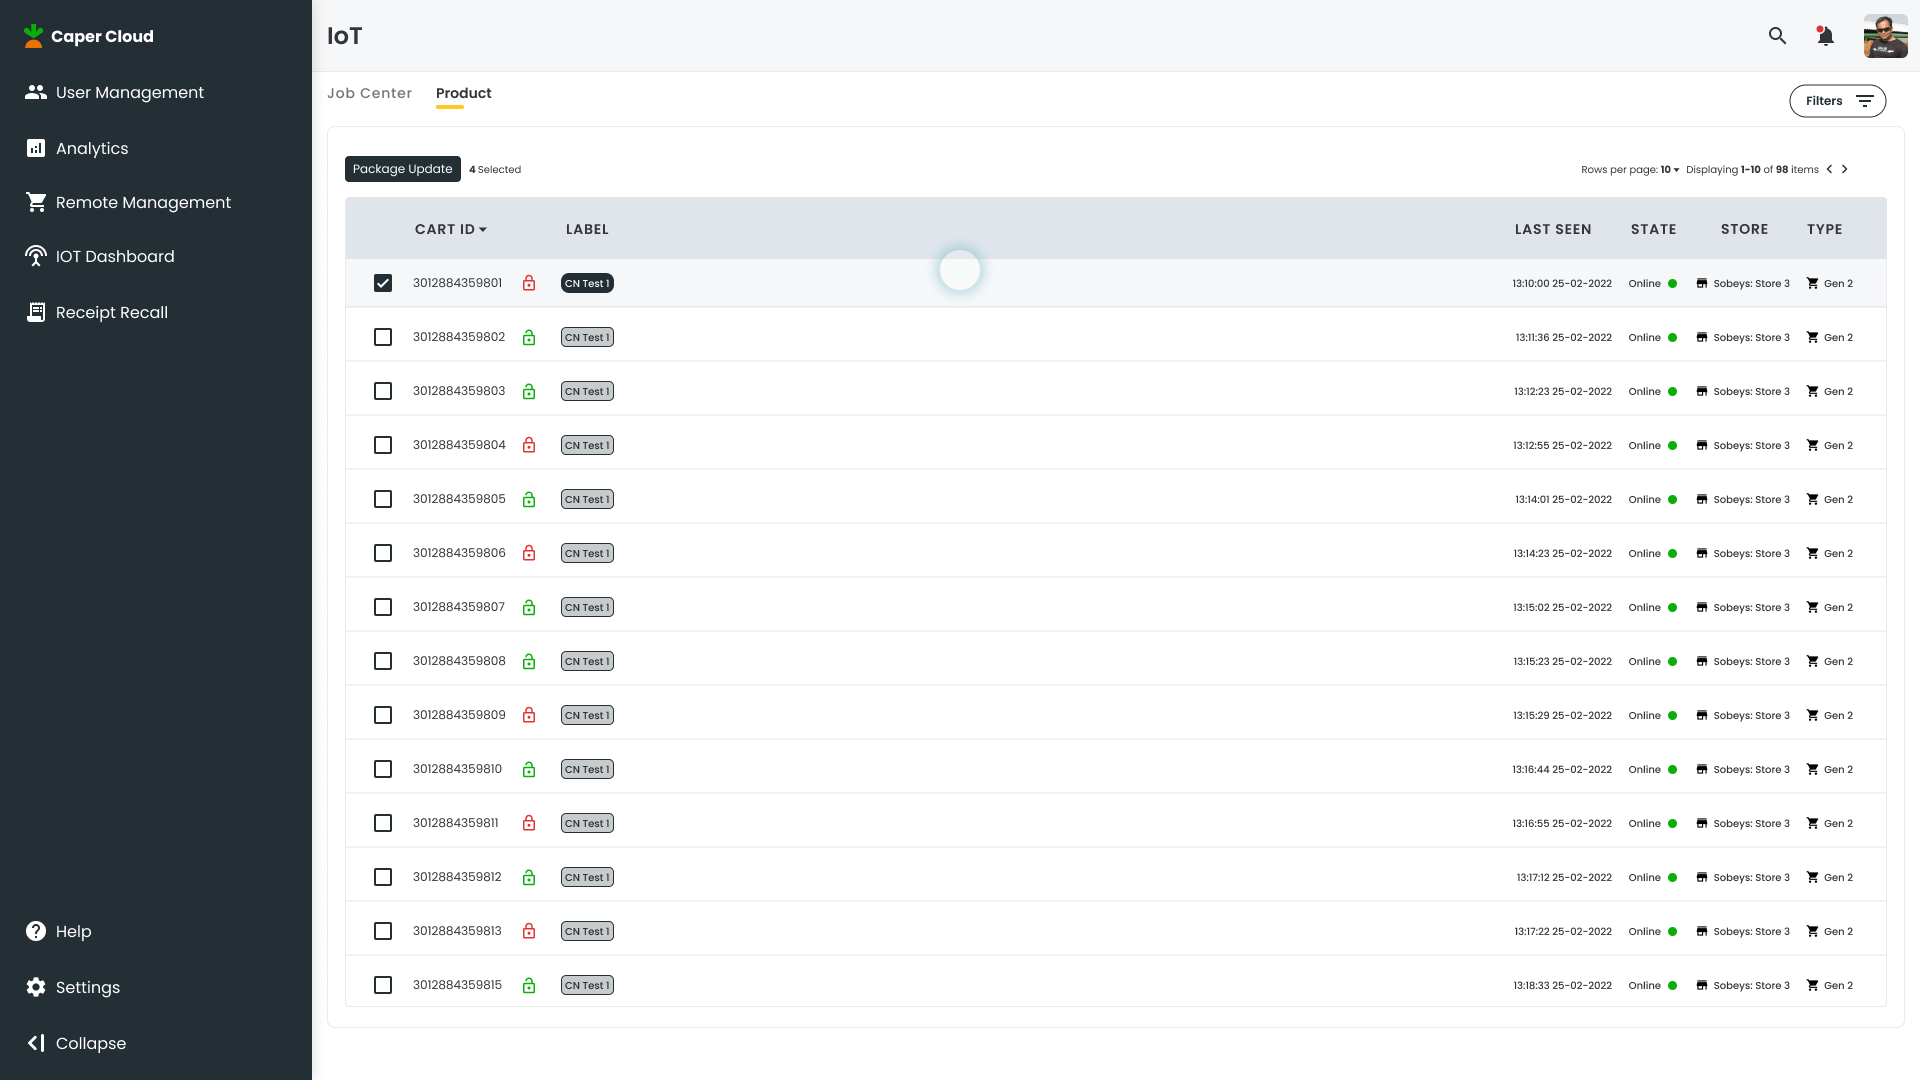Click the red lock icon for cart 3012884359801
The height and width of the screenshot is (1080, 1920).
click(529, 283)
